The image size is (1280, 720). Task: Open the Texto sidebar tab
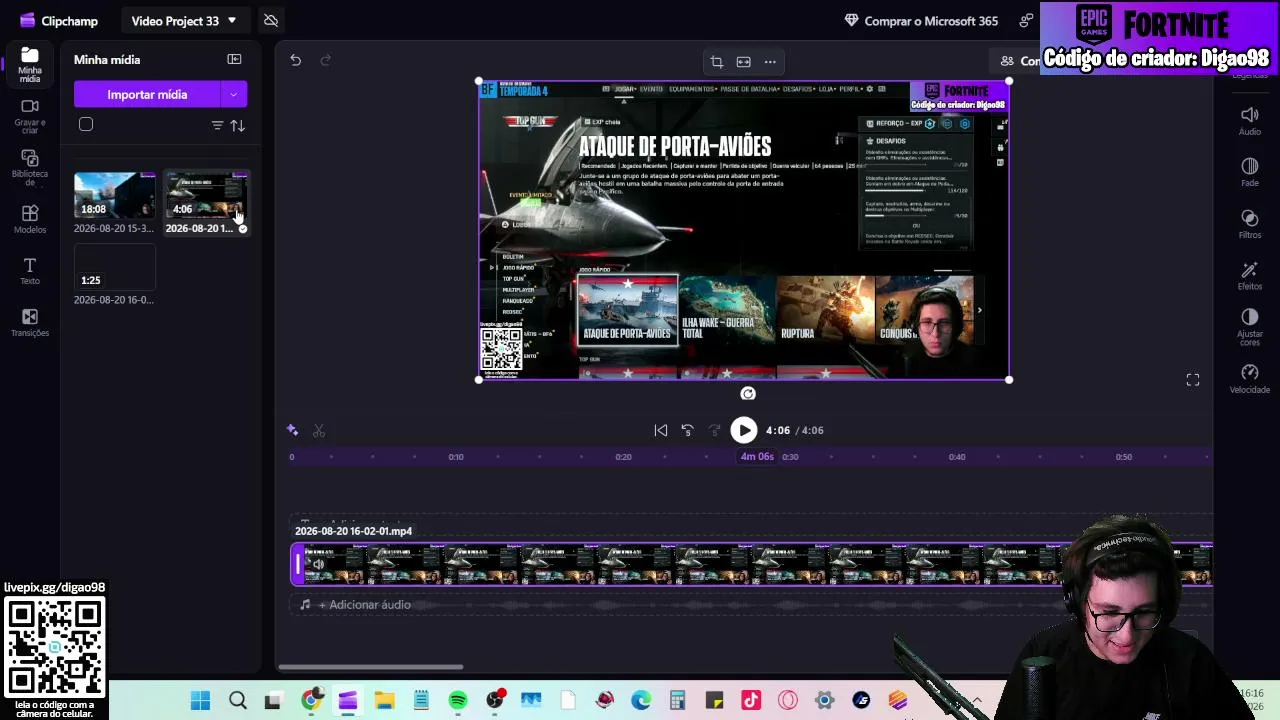coord(30,271)
